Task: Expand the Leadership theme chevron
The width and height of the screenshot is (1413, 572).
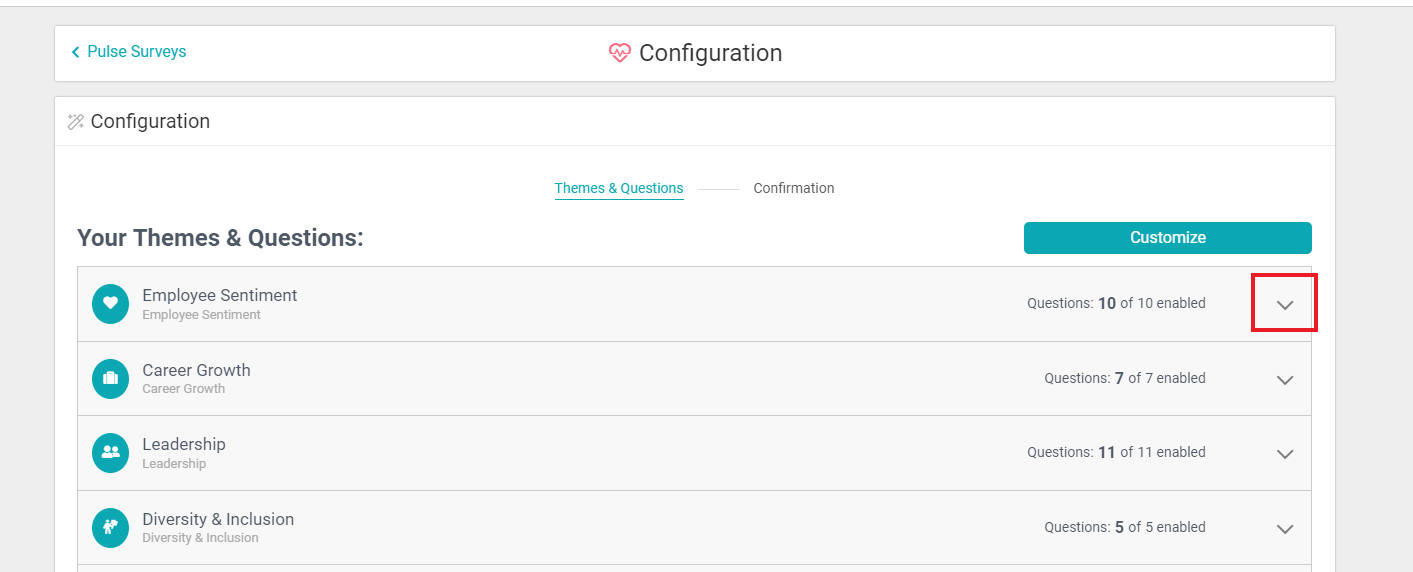Action: pos(1285,454)
